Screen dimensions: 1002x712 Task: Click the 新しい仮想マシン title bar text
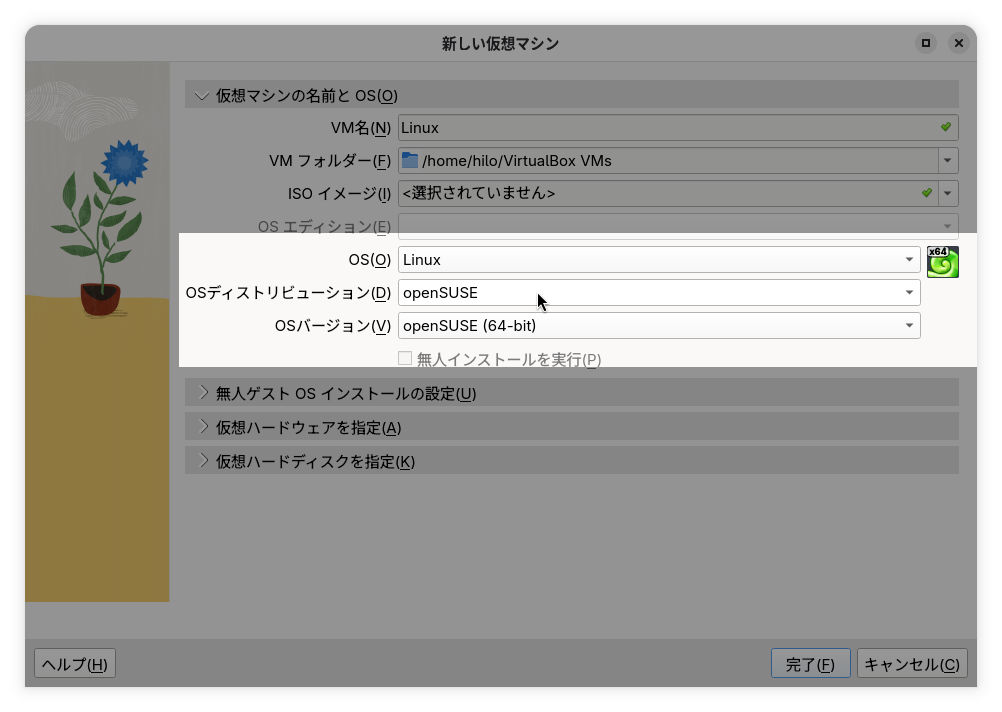tap(500, 43)
